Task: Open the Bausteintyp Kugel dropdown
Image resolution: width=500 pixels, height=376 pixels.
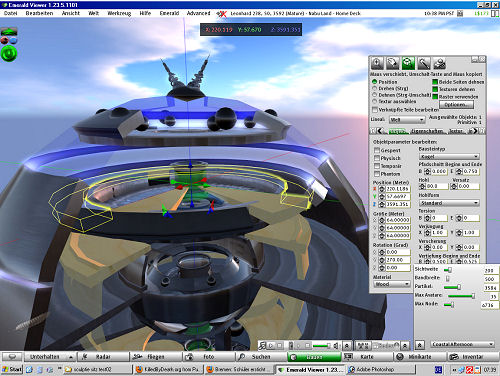Action: click(449, 156)
